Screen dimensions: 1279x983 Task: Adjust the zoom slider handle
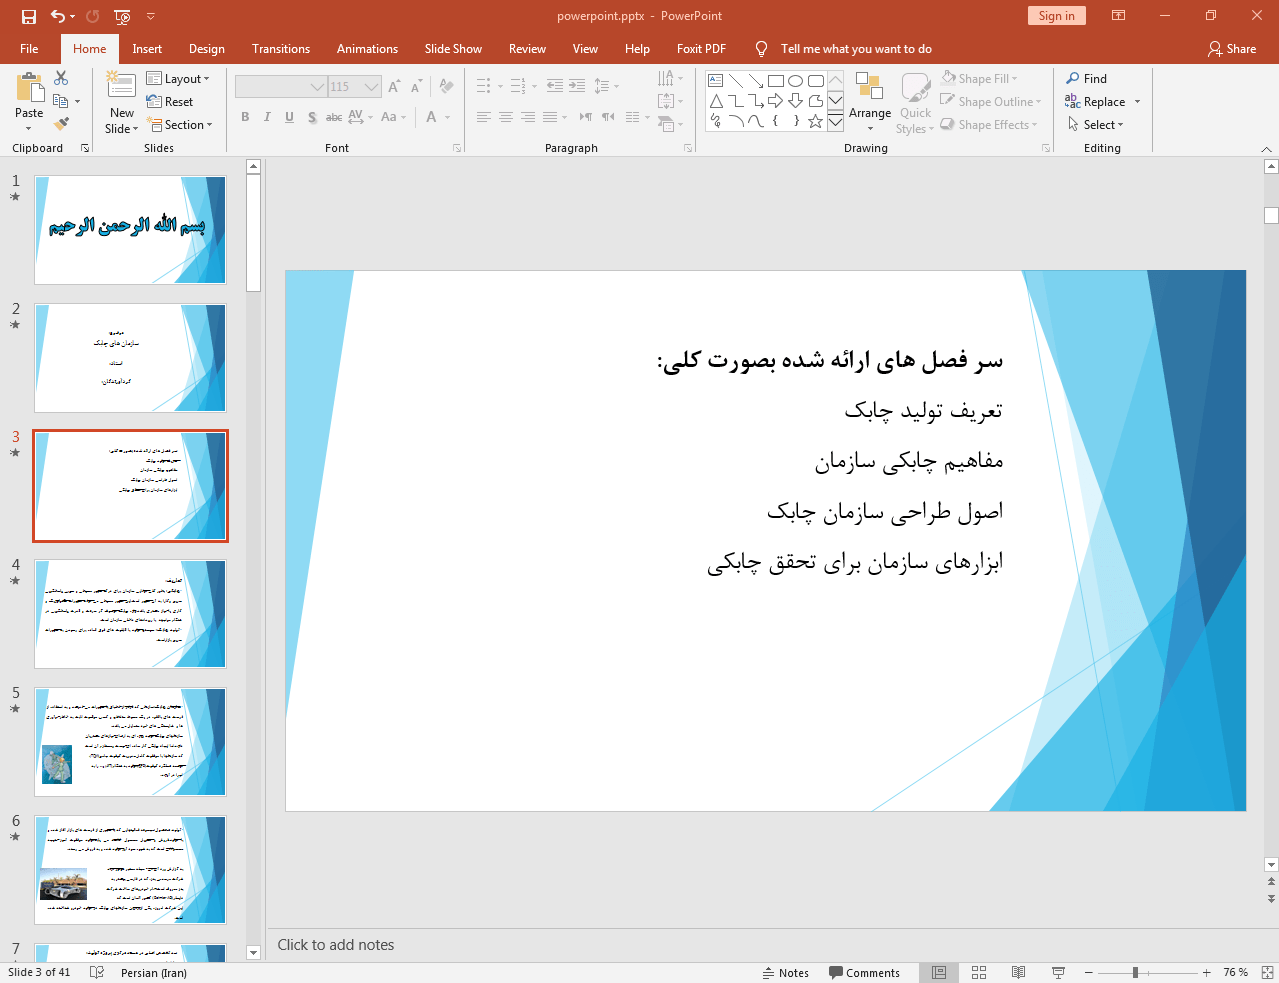pyautogui.click(x=1135, y=972)
